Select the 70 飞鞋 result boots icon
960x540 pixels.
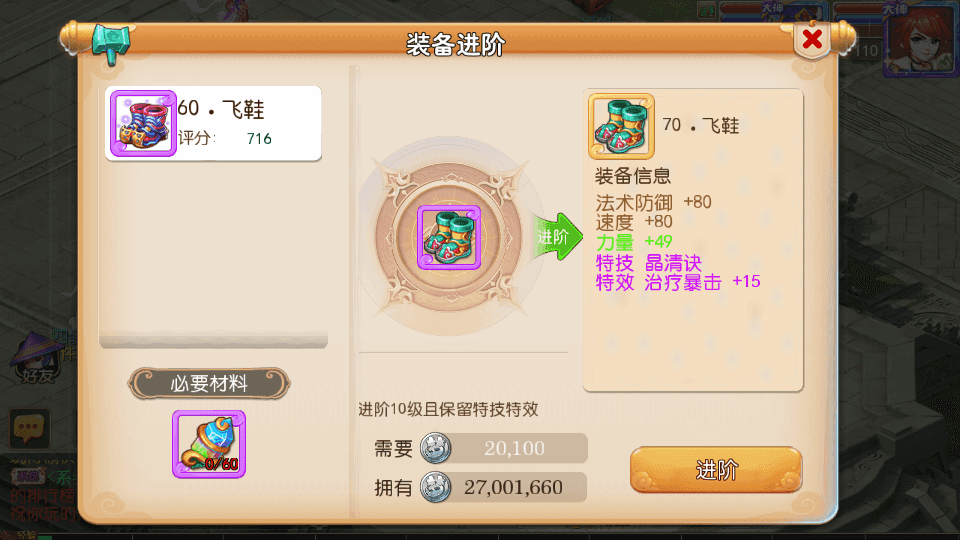621,126
